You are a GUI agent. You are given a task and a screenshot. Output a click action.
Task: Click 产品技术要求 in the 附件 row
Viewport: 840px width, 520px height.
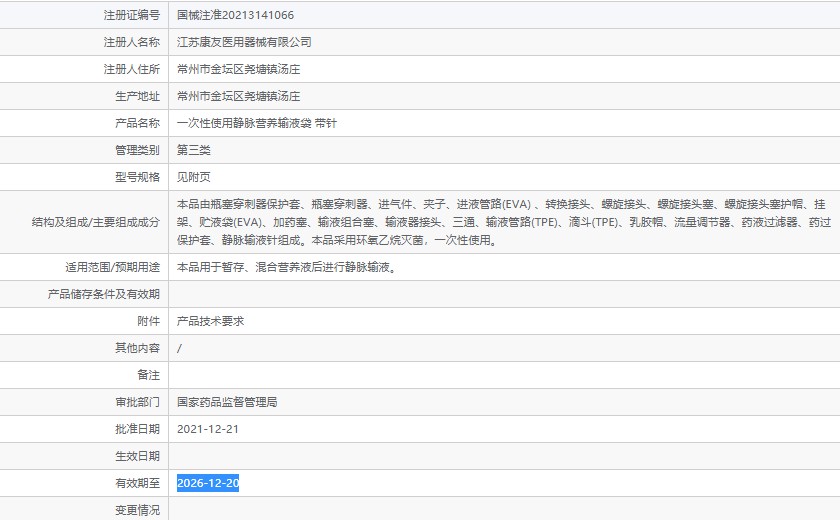click(x=210, y=321)
